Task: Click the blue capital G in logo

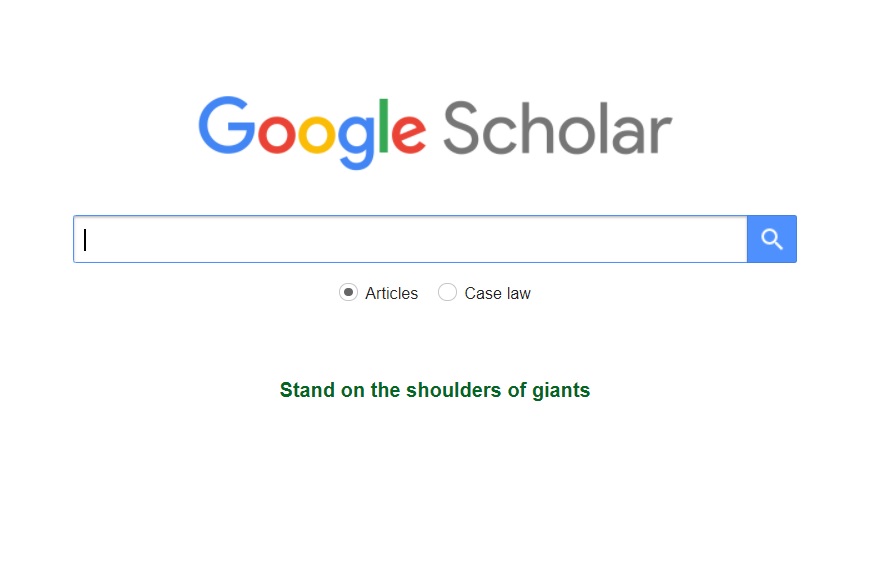Action: click(x=226, y=125)
